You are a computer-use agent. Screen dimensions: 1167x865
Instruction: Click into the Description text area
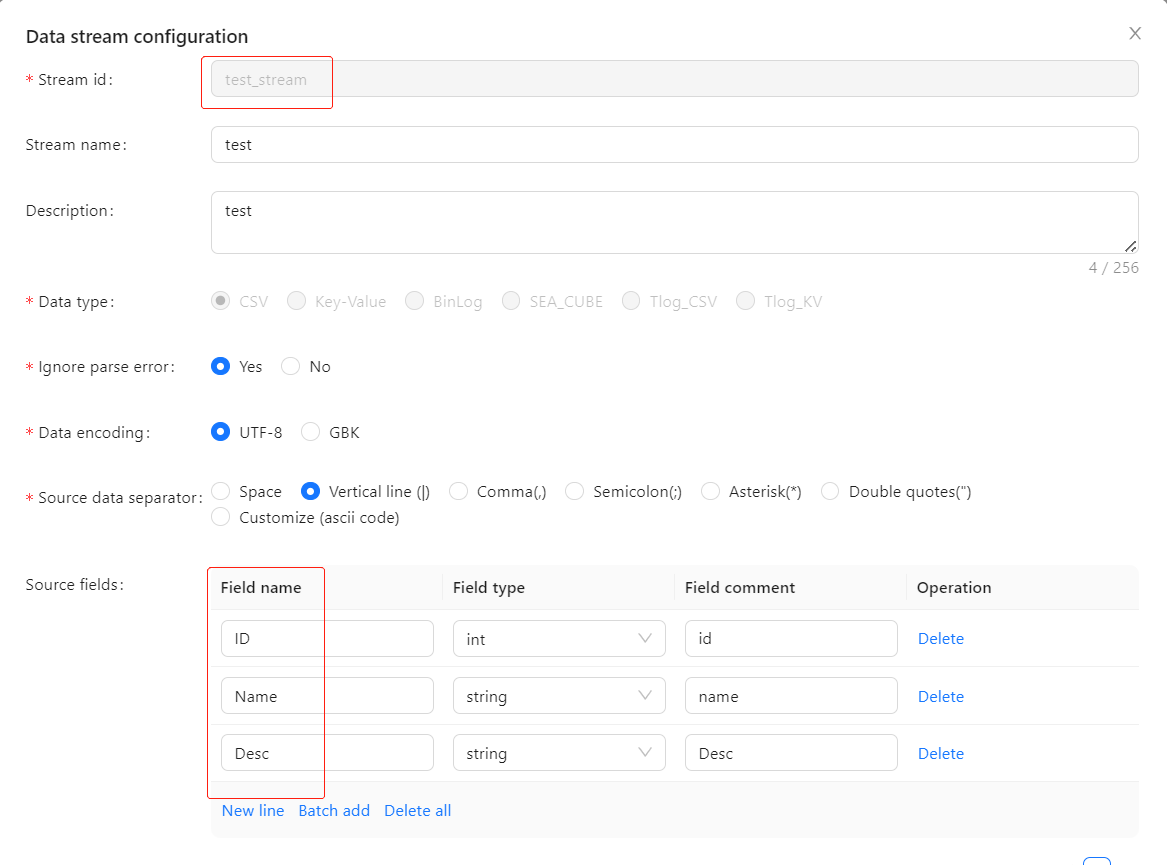[x=674, y=222]
